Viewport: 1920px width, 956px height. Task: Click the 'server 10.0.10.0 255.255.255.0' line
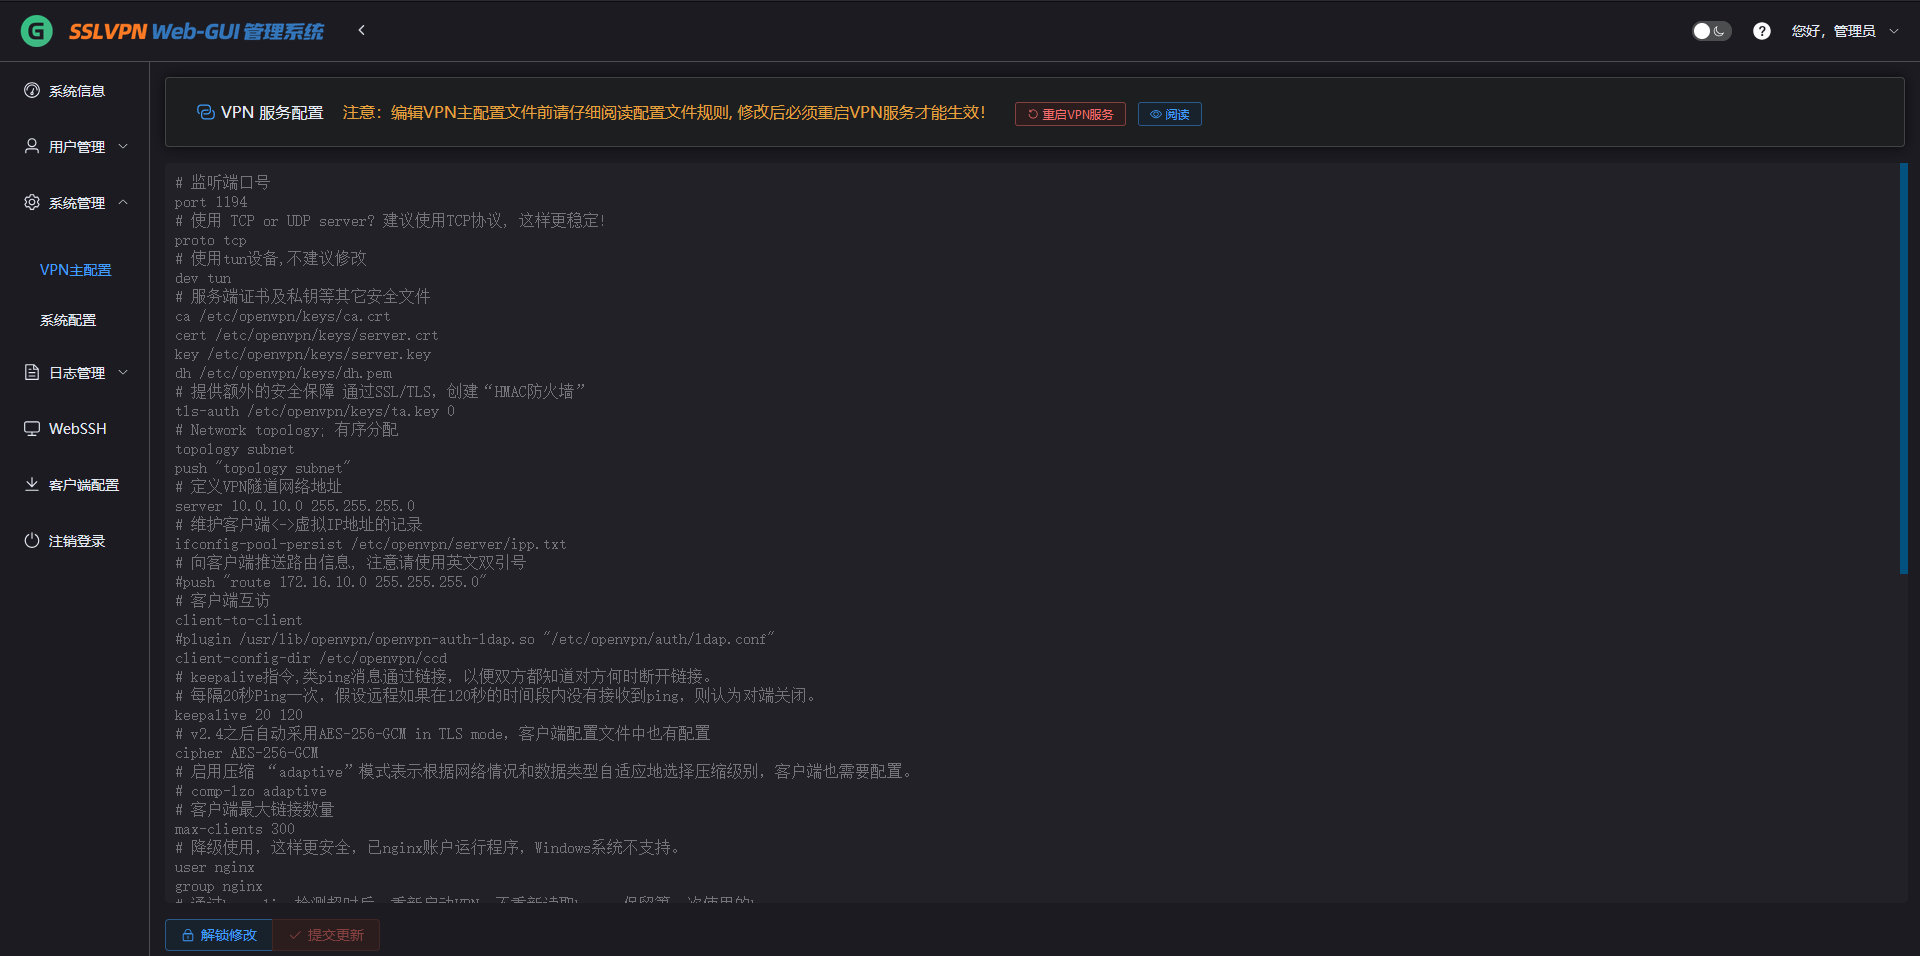pyautogui.click(x=295, y=506)
